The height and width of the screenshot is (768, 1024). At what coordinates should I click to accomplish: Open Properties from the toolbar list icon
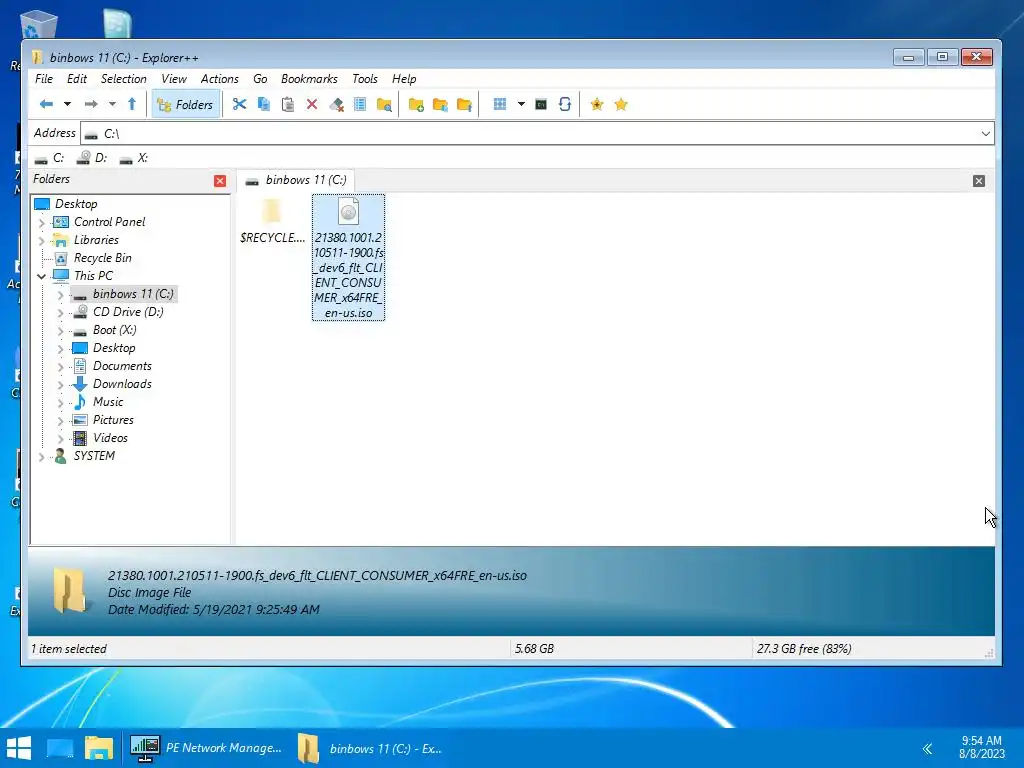[x=360, y=104]
